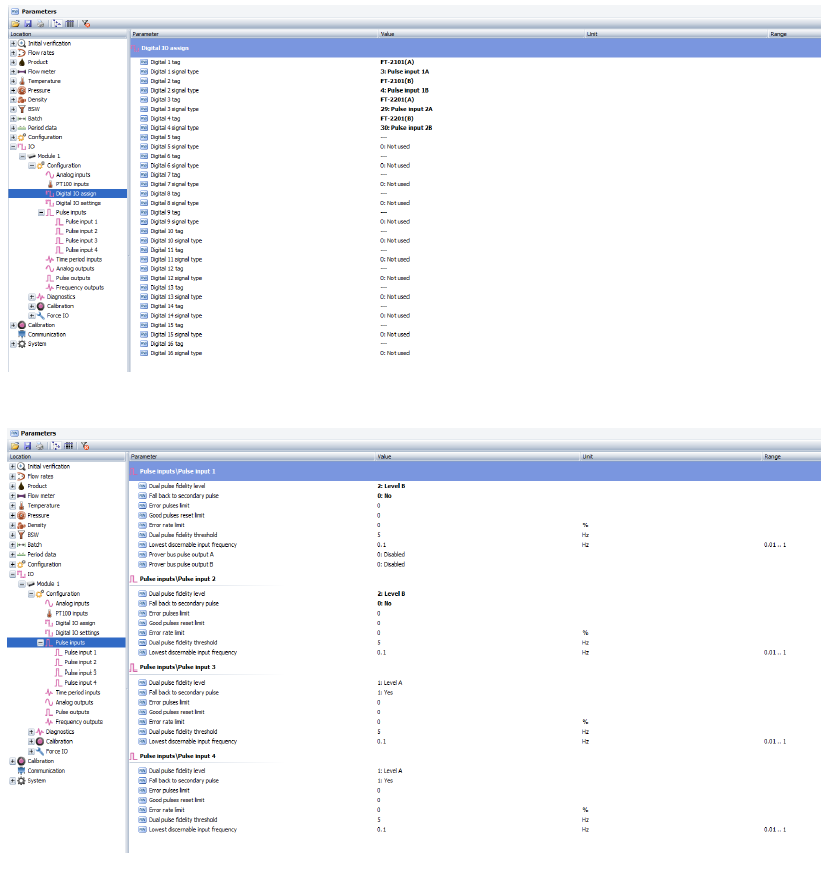This screenshot has width=829, height=876.
Task: Expand Flow meter node in Digital IO assign window
Action: pyautogui.click(x=13, y=72)
